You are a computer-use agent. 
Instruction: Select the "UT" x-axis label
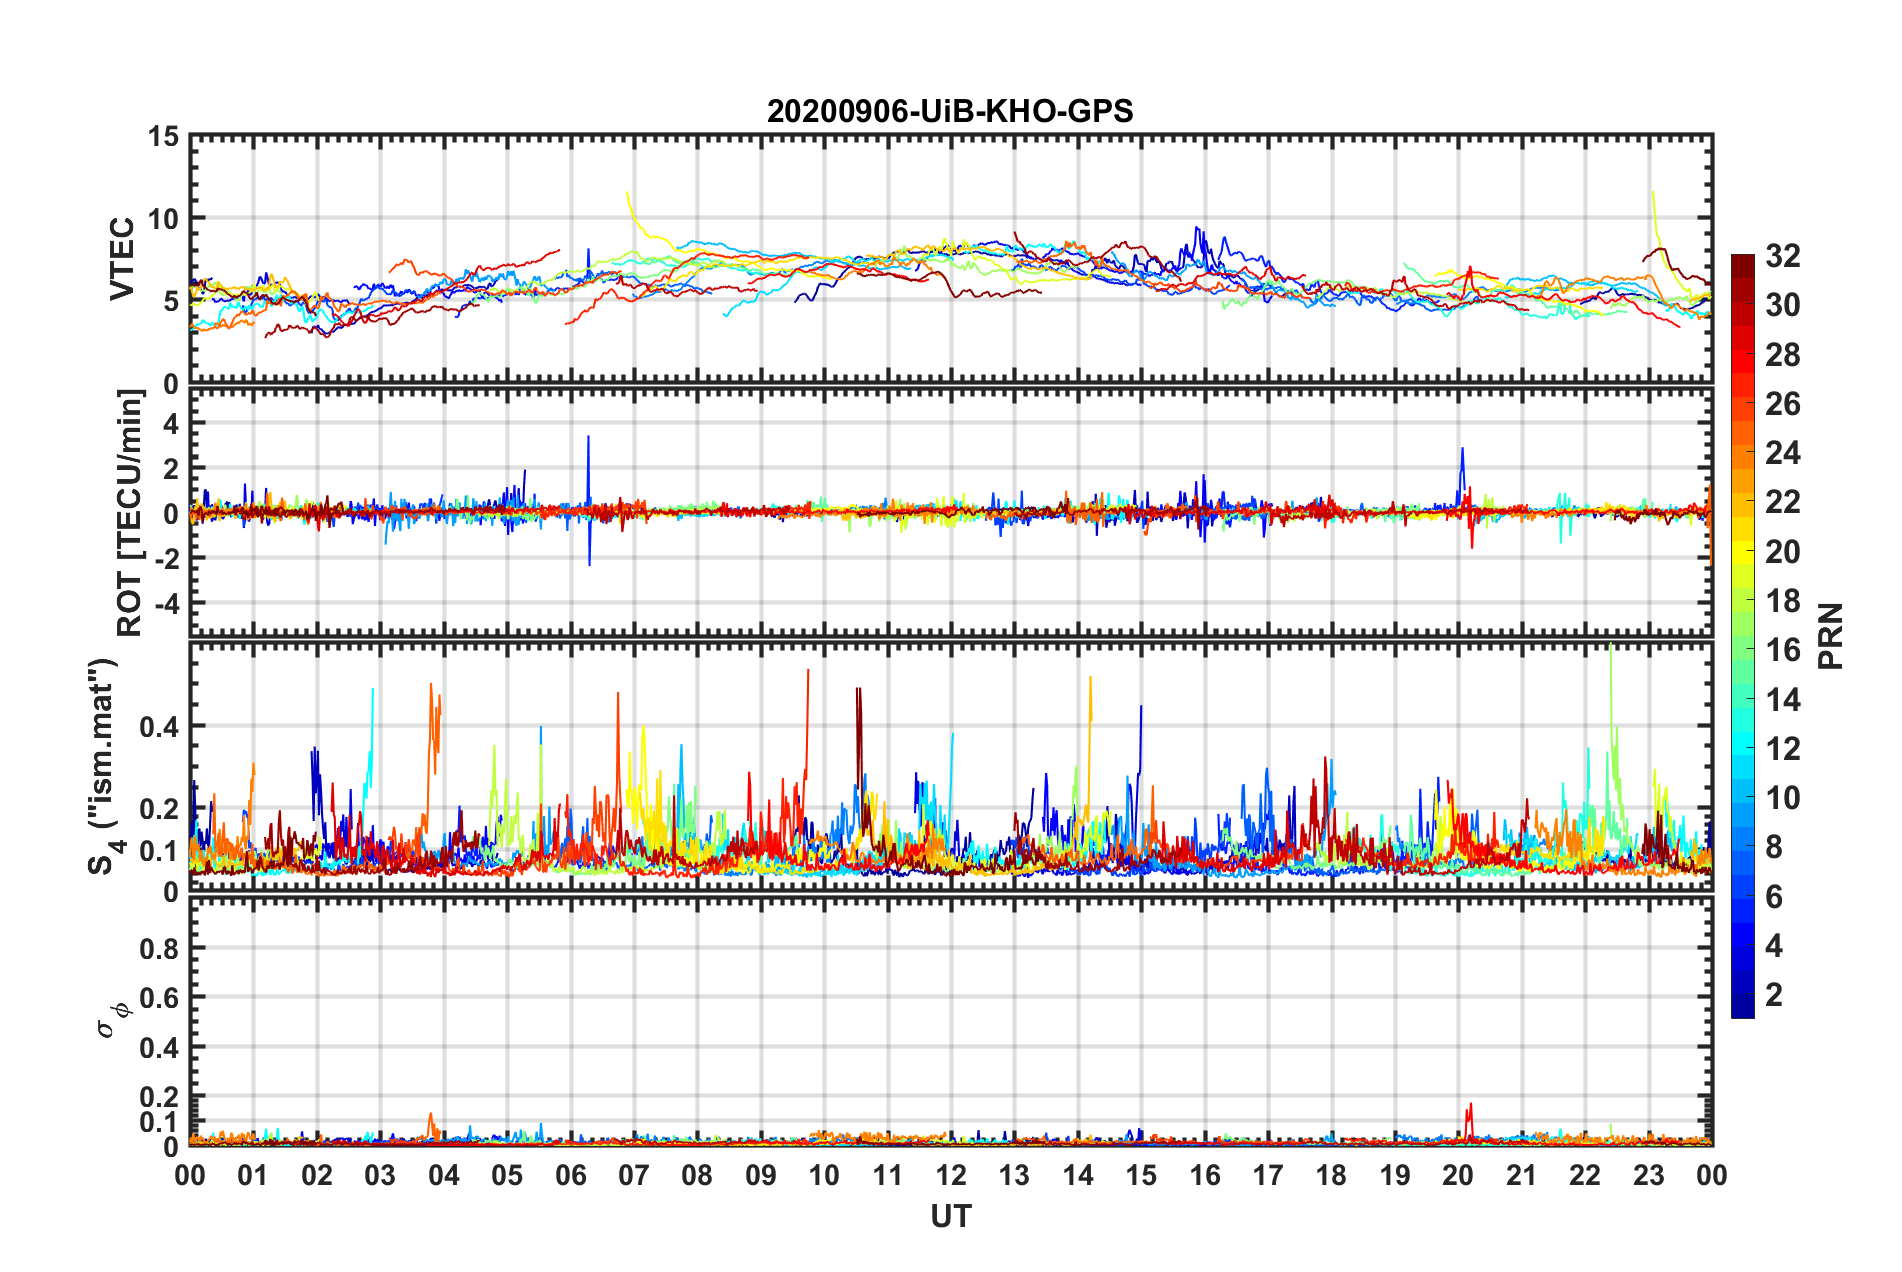950,1216
